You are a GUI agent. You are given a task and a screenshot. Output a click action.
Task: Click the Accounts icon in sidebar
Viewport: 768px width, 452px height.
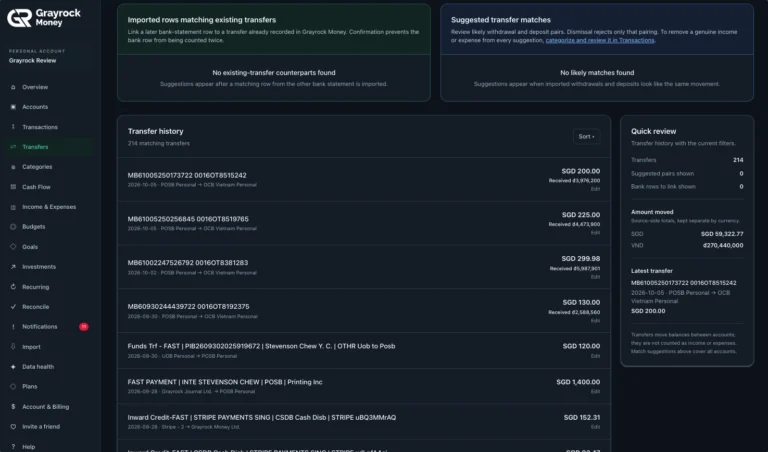[x=13, y=107]
